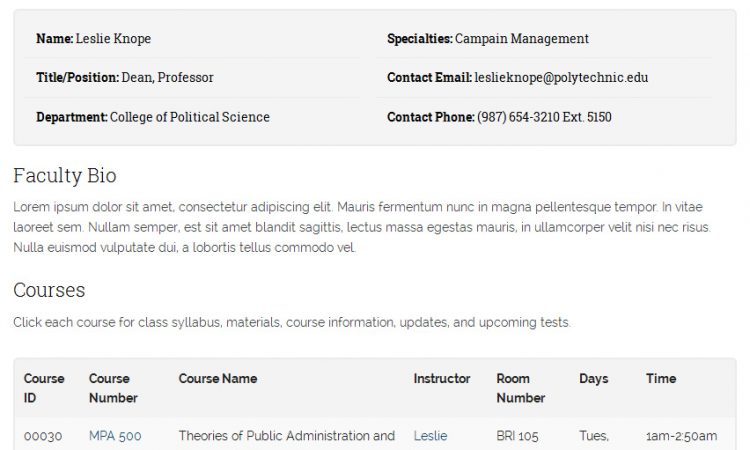Click the Dean, Professor title text

167,77
